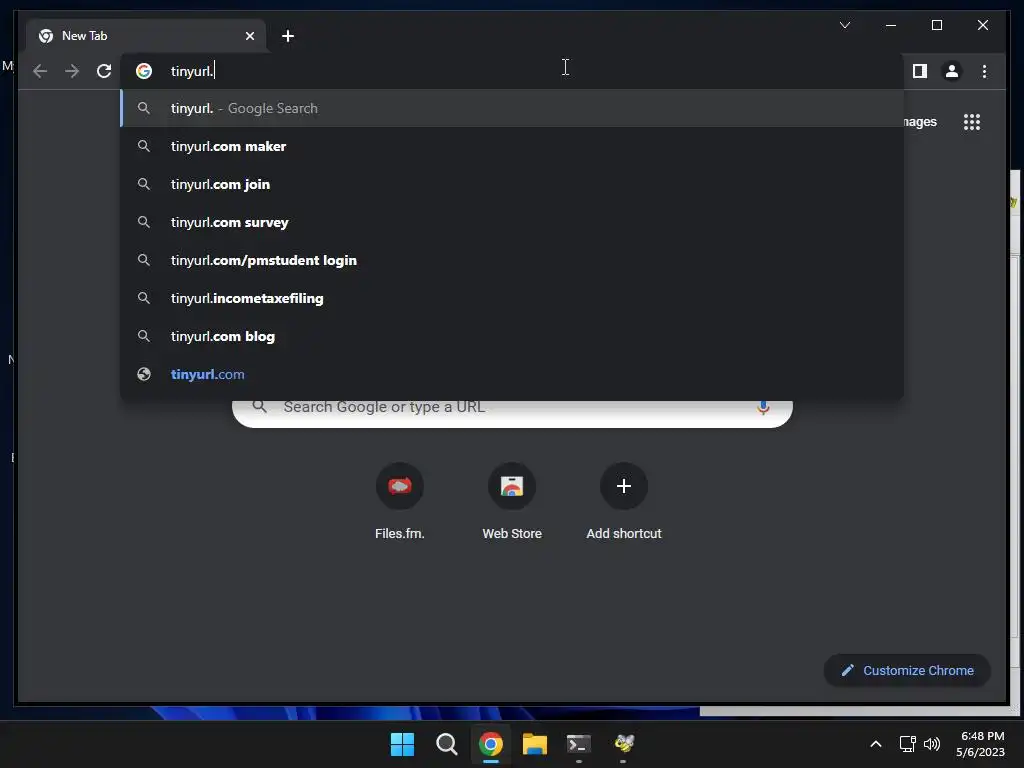Open Windows taskbar search
1024x768 pixels.
(x=447, y=744)
